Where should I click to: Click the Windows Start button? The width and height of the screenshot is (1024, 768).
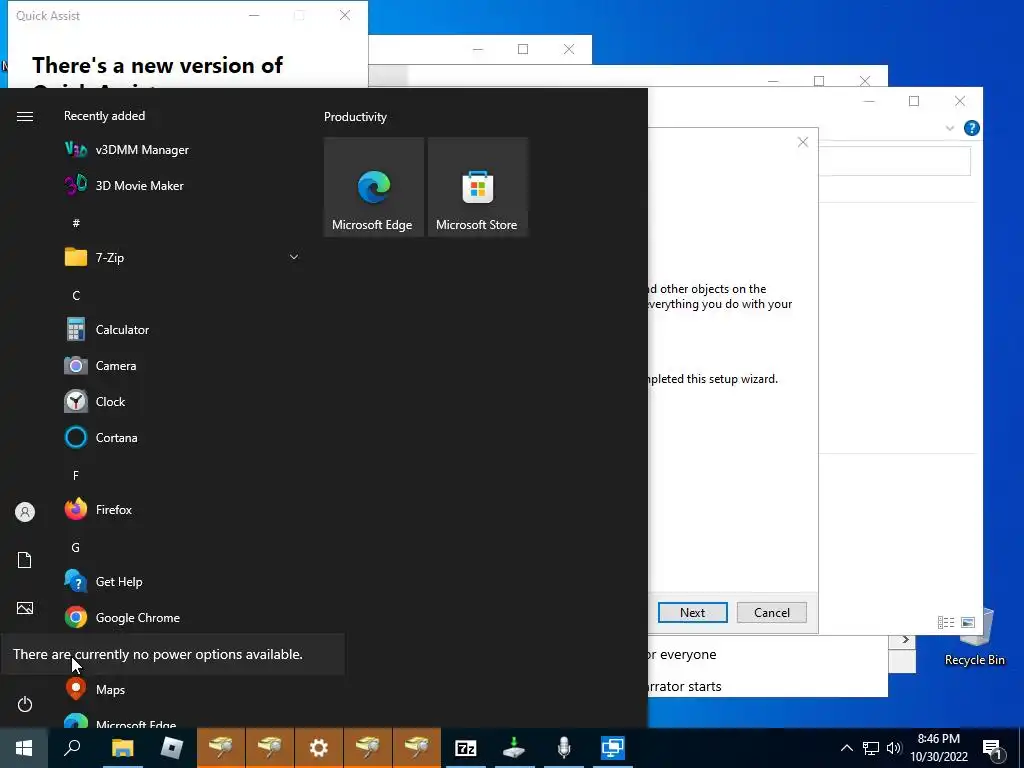[x=24, y=748]
